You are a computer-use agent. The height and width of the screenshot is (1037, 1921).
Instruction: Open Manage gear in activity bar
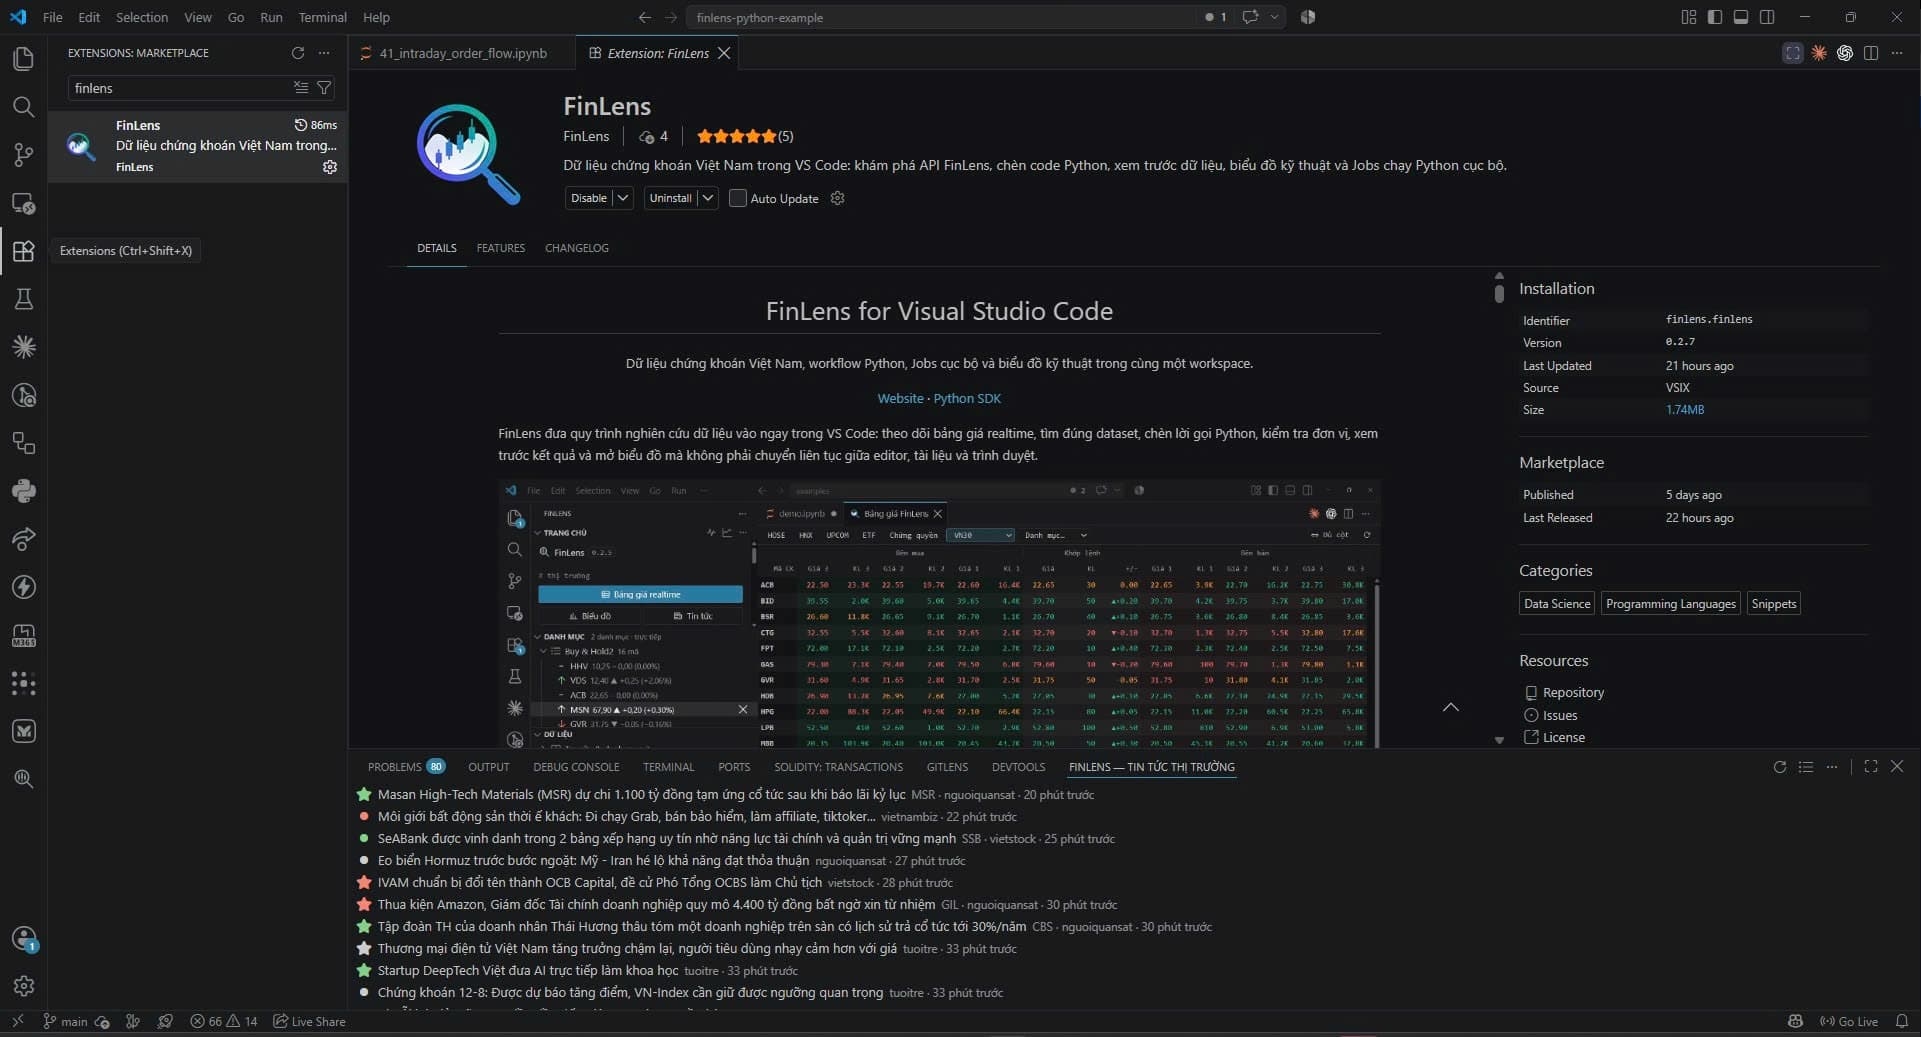[23, 986]
